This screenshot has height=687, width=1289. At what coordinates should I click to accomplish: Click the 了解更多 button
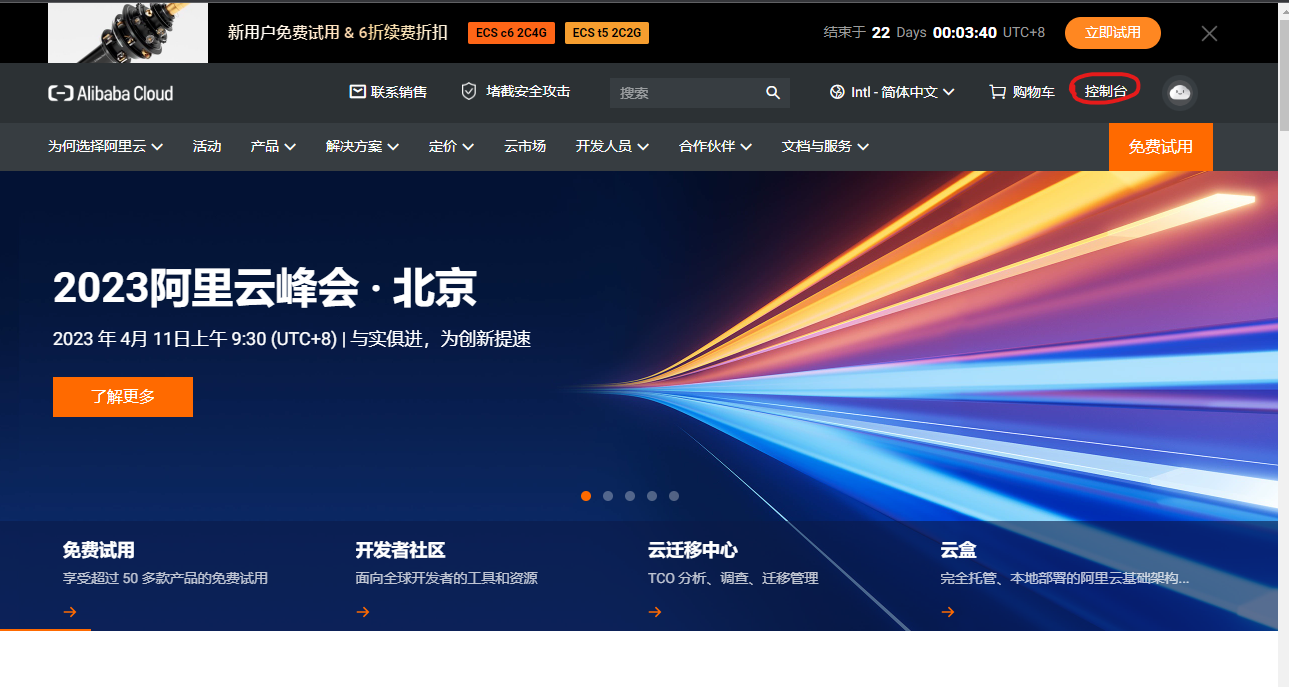(123, 397)
